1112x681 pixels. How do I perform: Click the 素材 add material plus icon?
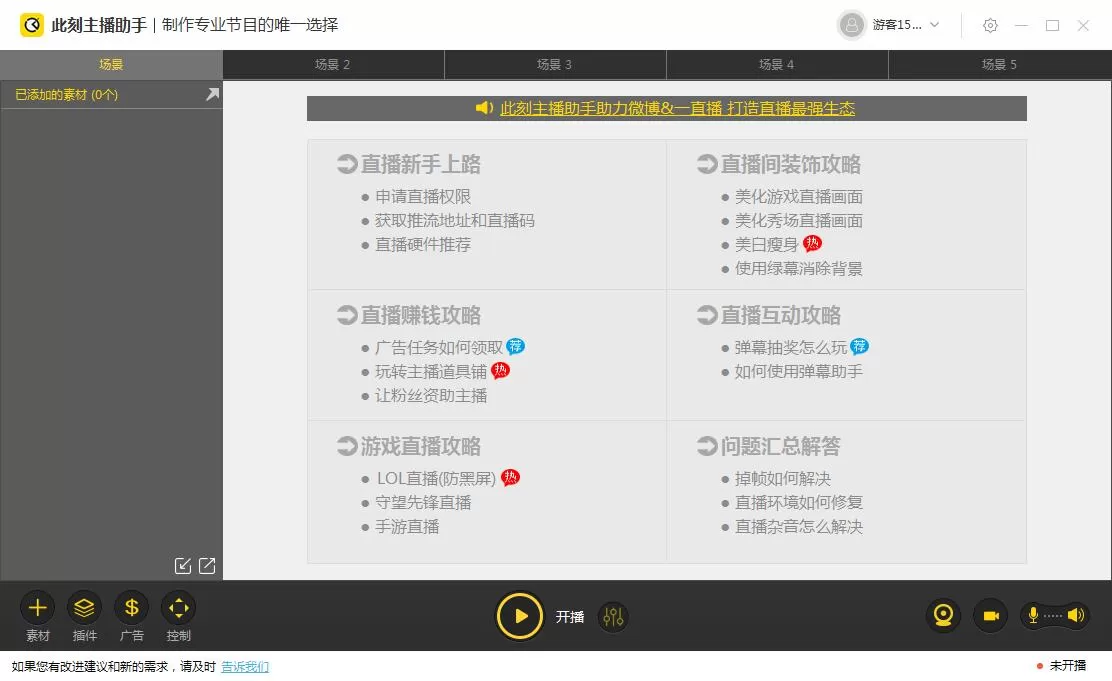(38, 608)
